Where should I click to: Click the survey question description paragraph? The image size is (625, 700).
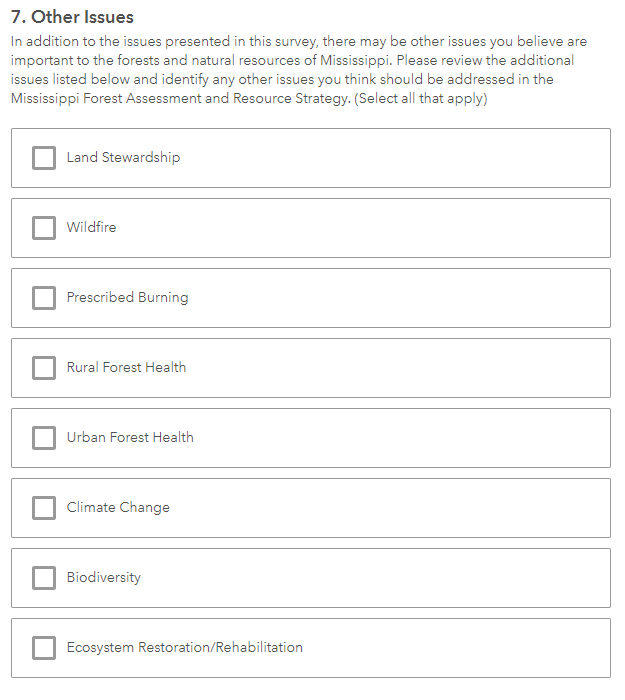pos(299,70)
